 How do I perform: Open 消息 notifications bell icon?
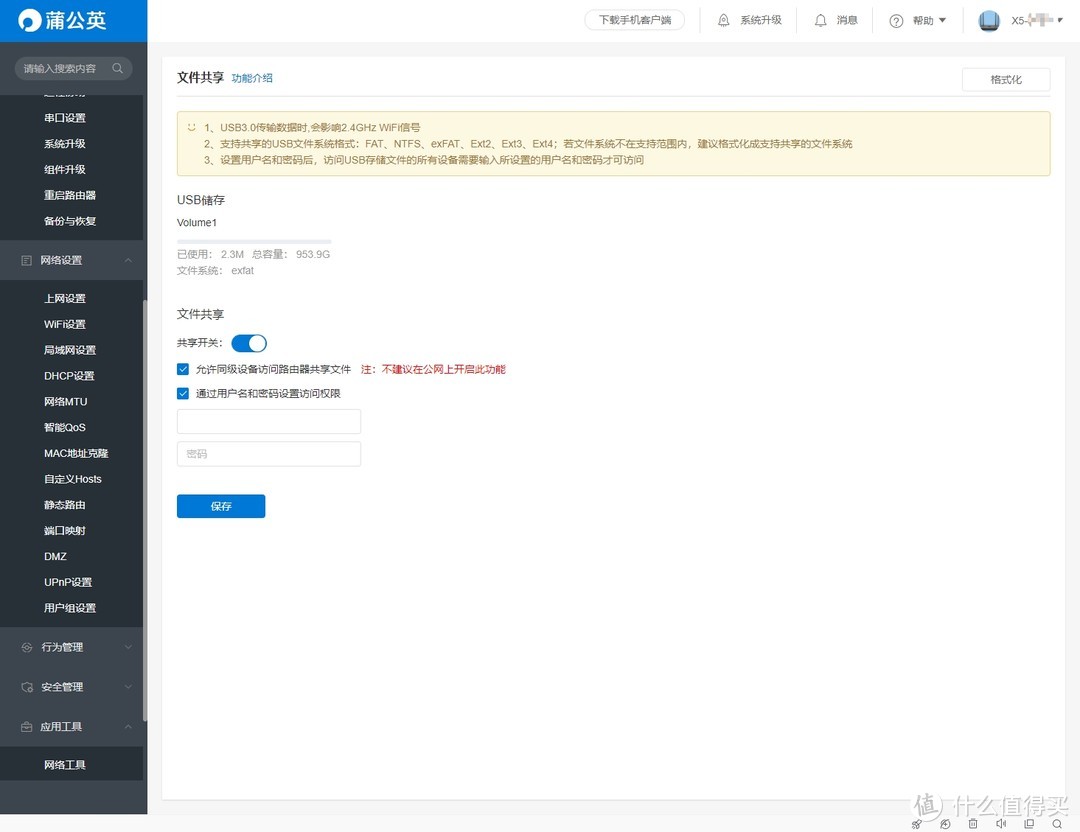point(821,20)
